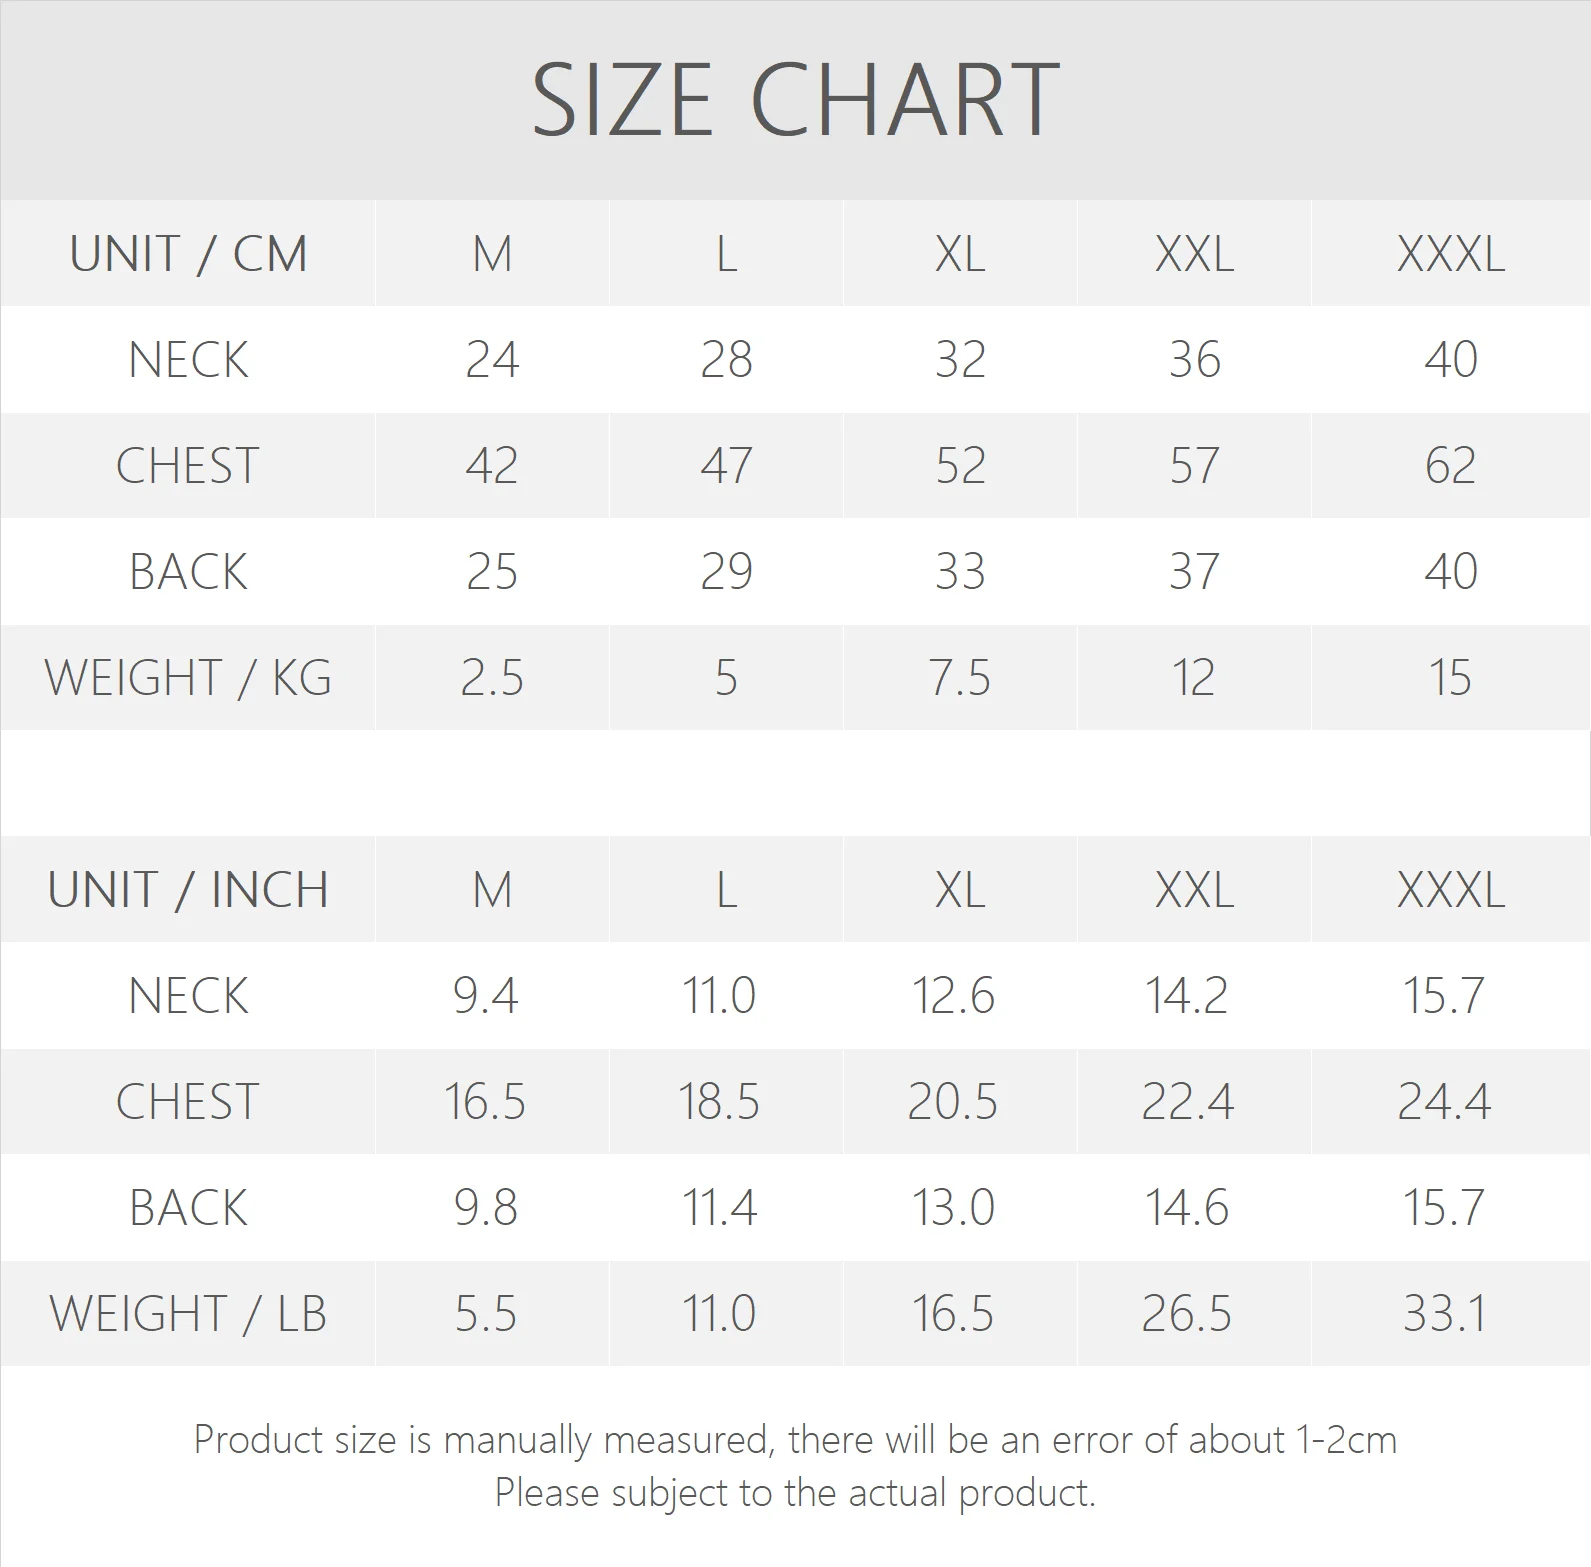1591x1567 pixels.
Task: Click the XXXL column header in CM table
Action: (x=1450, y=254)
